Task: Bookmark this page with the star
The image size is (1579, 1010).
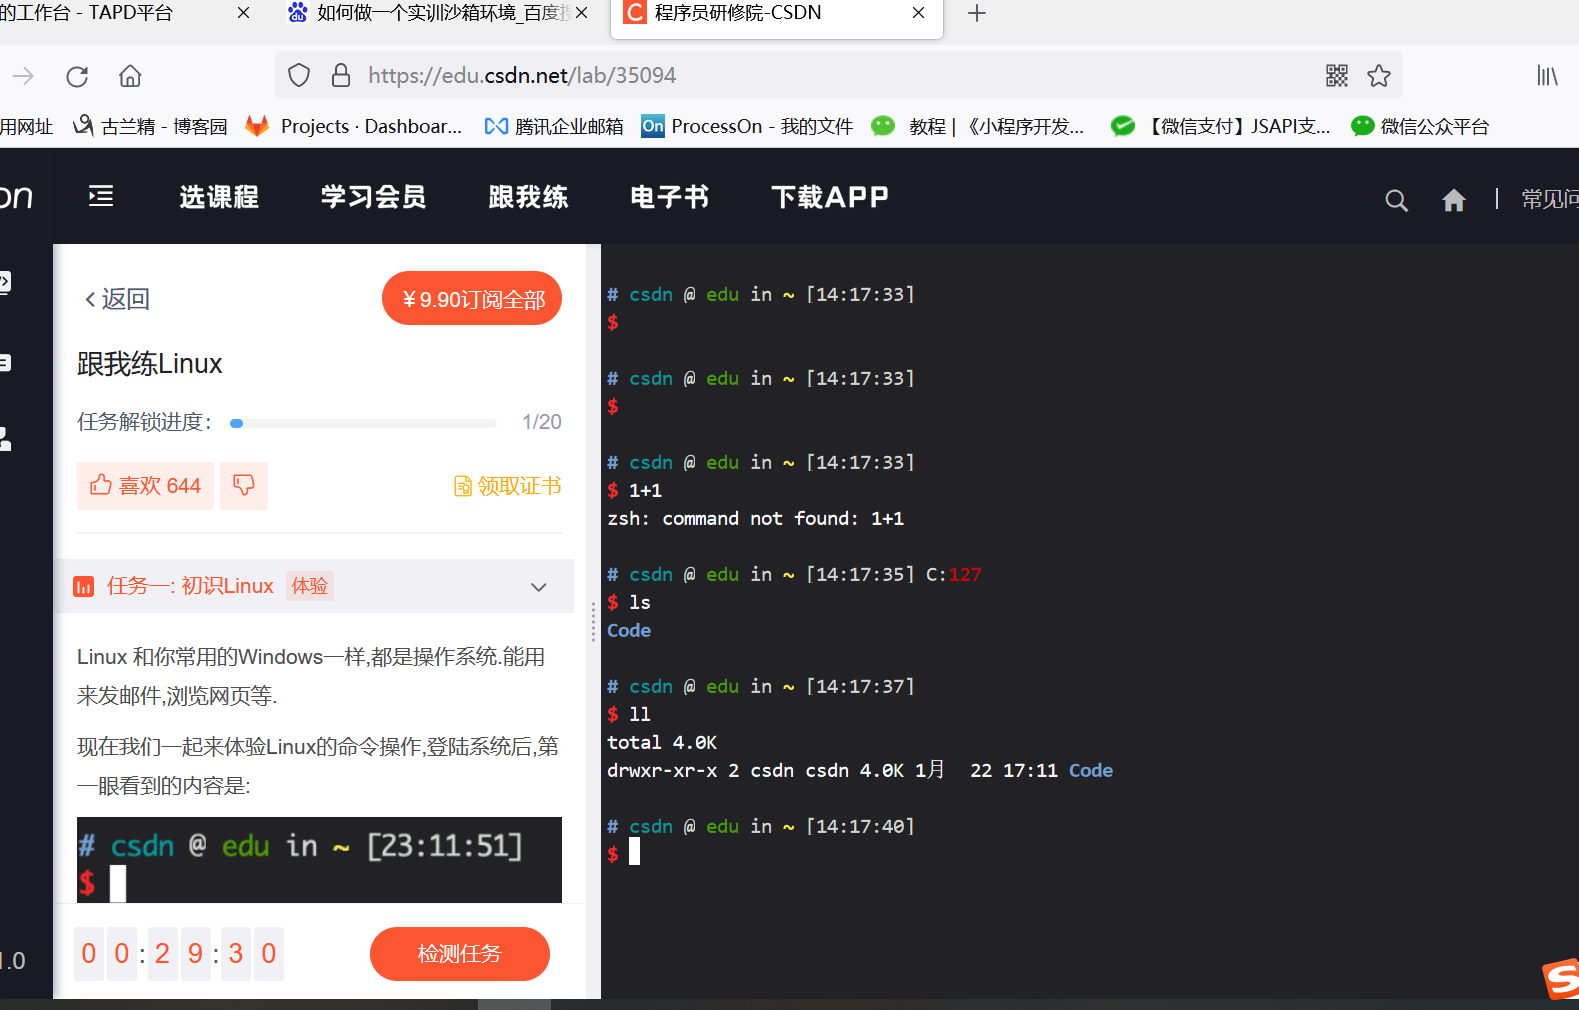Action: point(1379,75)
